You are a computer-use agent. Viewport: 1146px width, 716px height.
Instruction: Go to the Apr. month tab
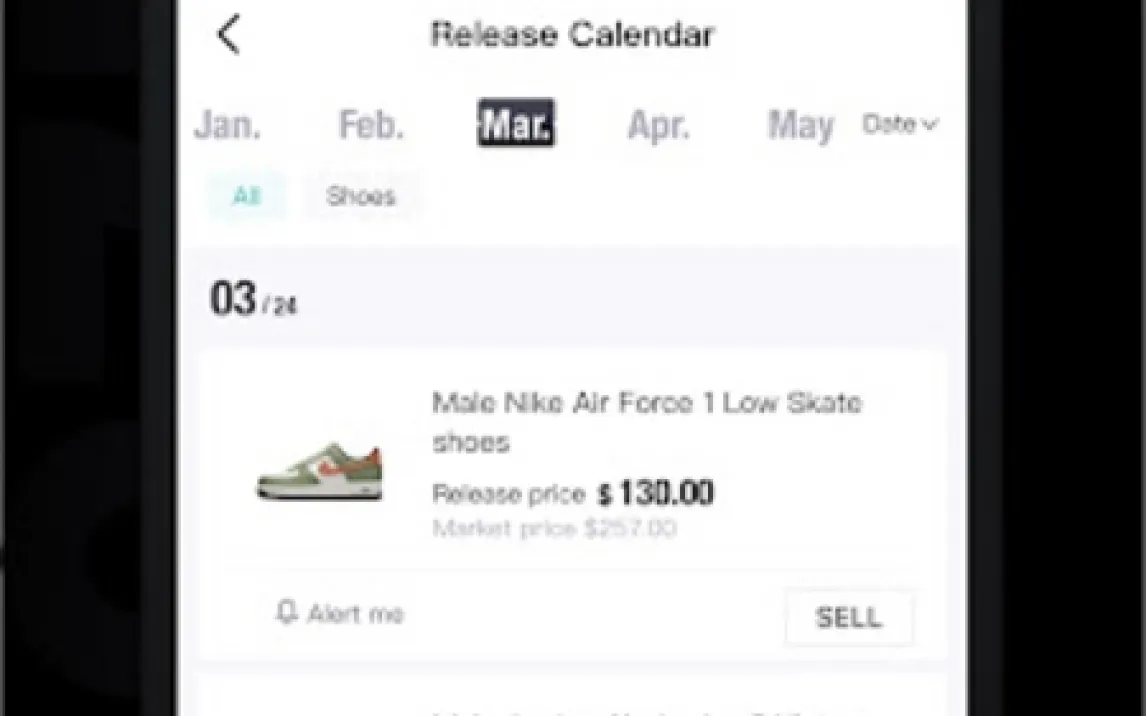pyautogui.click(x=659, y=125)
